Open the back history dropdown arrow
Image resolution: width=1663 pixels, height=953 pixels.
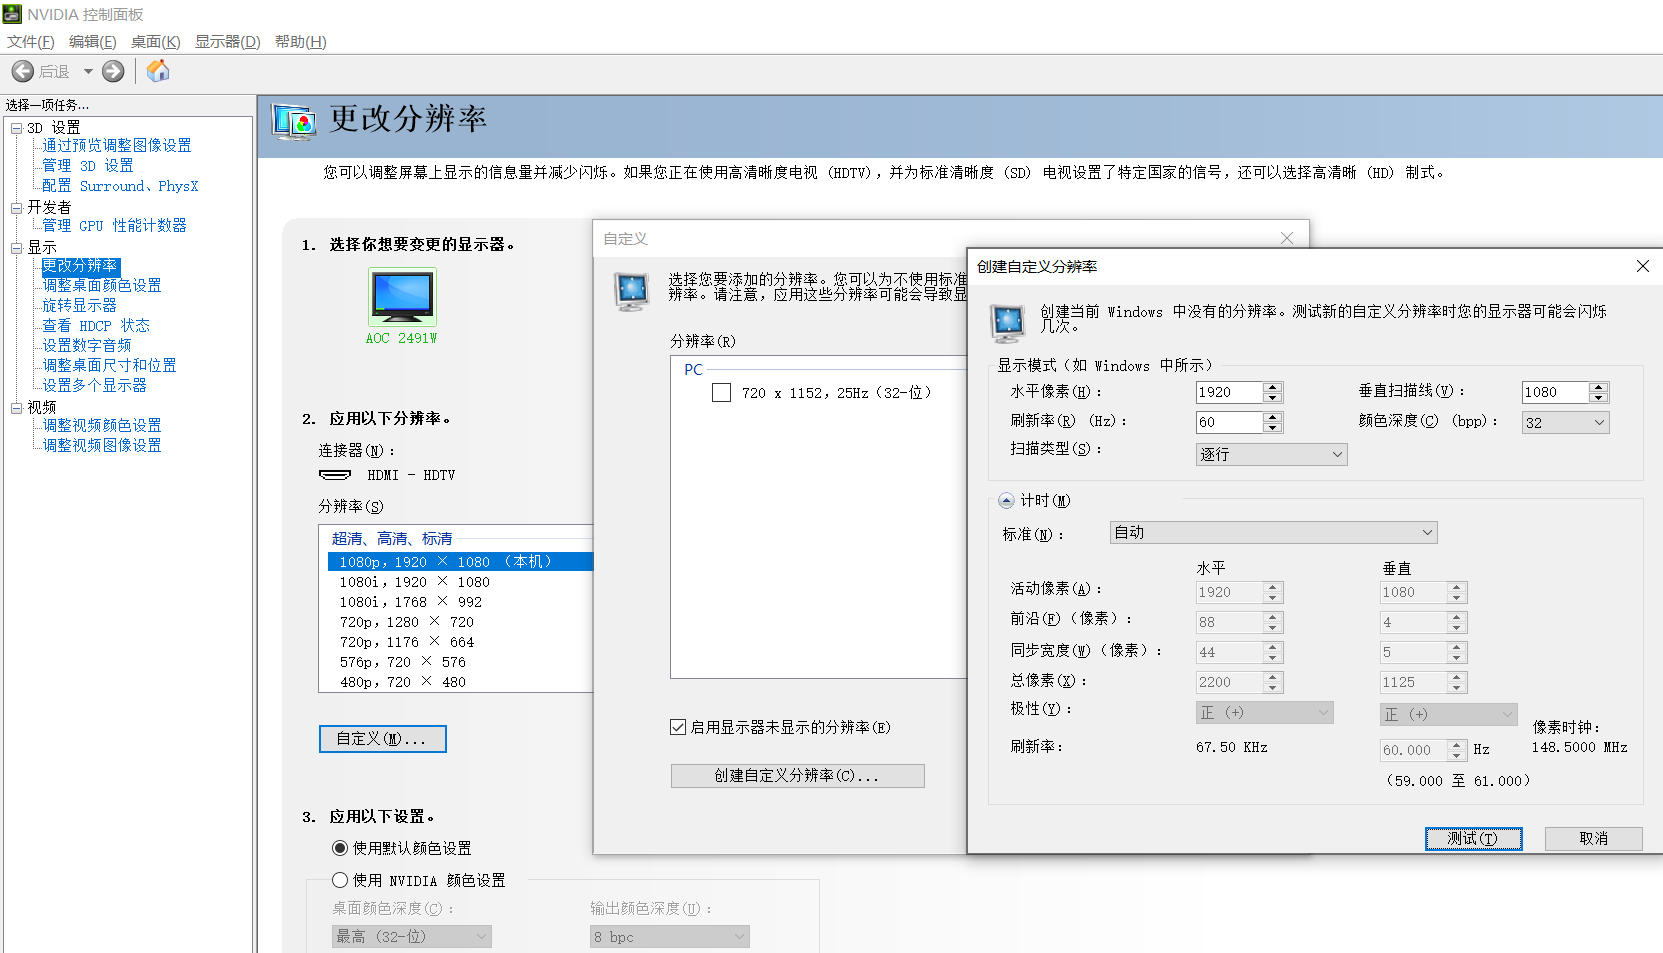click(x=88, y=71)
